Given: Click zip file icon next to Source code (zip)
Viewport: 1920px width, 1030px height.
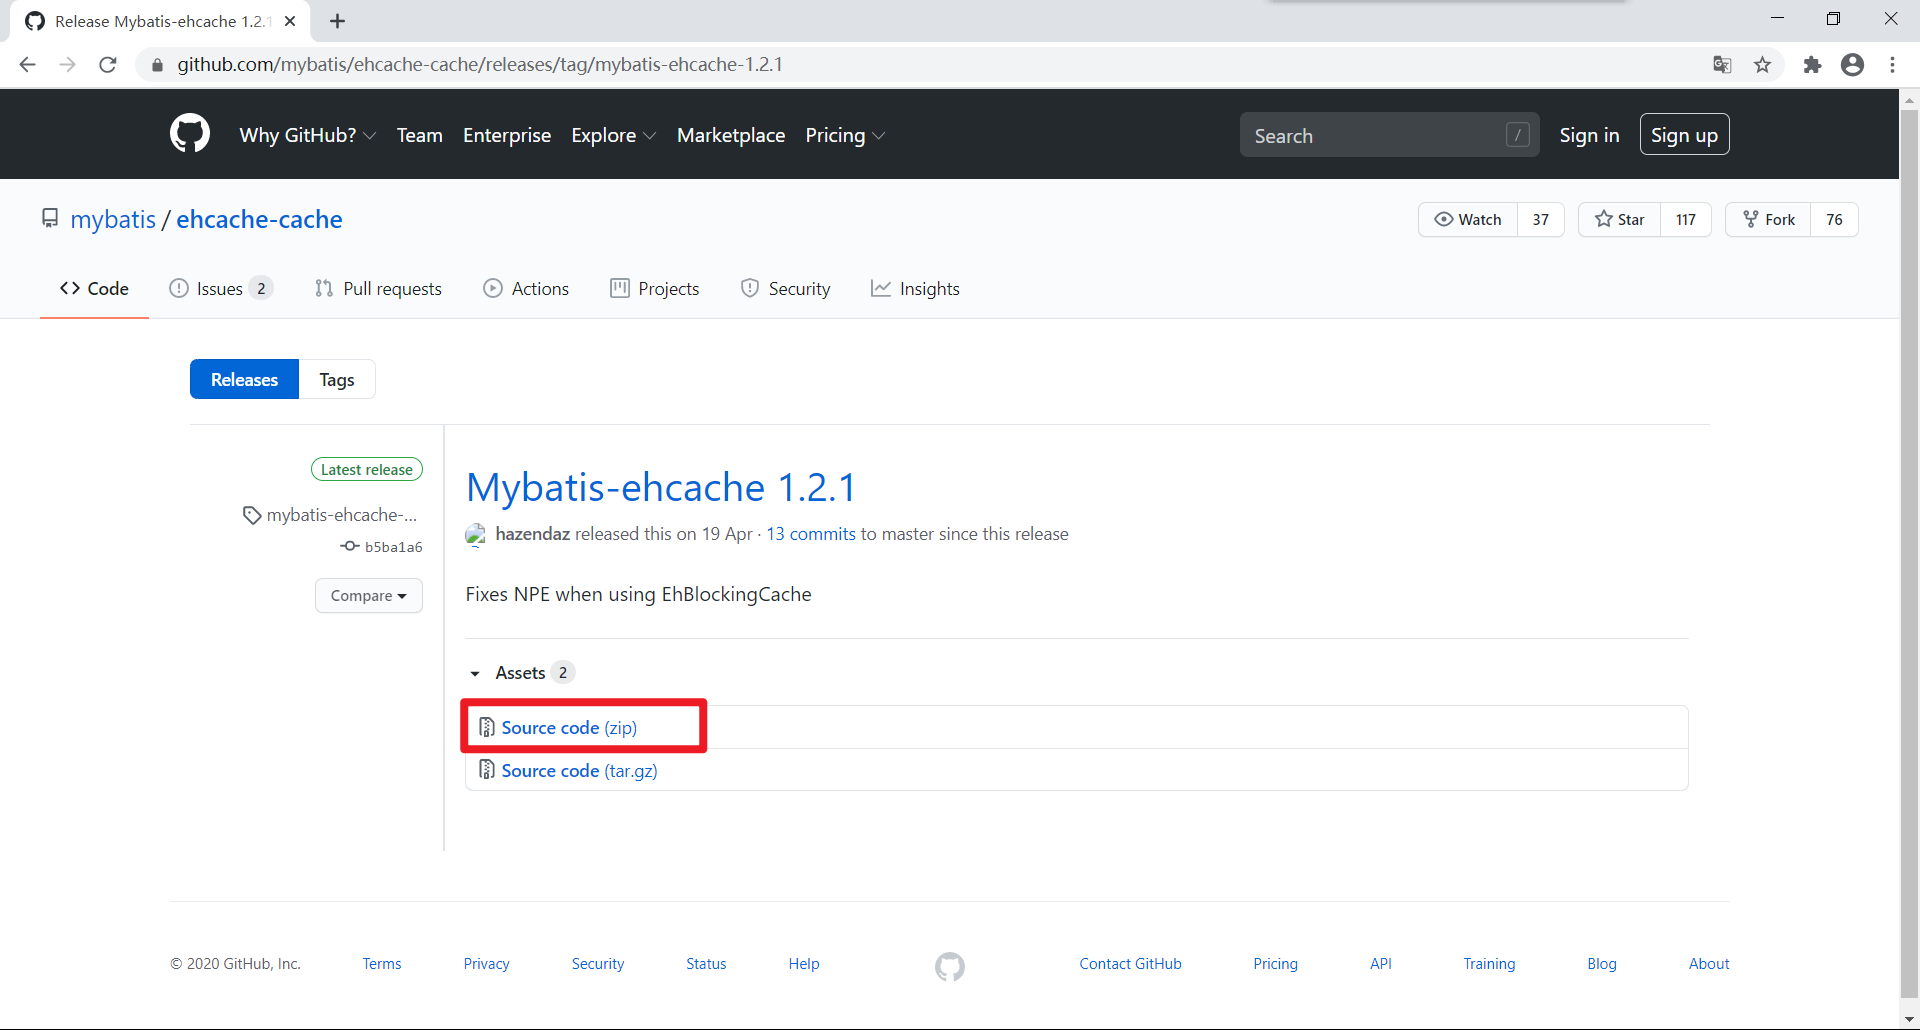Looking at the screenshot, I should click(487, 727).
